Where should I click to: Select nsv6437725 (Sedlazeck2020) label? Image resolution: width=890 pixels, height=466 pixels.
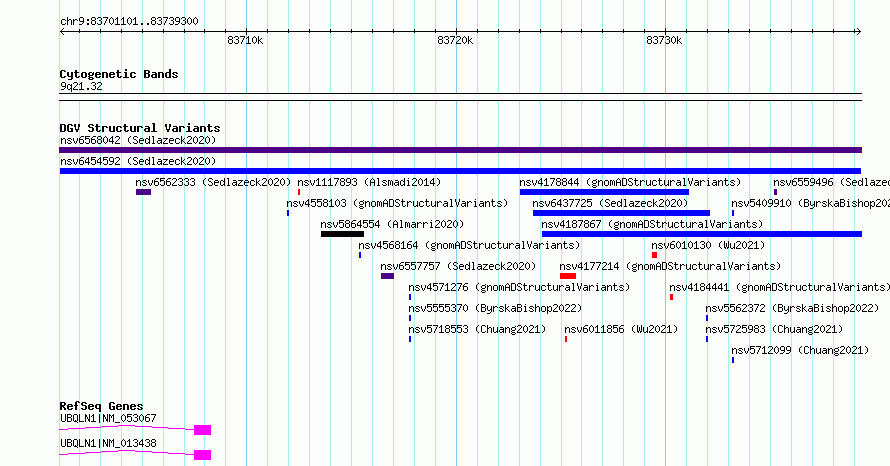[x=610, y=203]
